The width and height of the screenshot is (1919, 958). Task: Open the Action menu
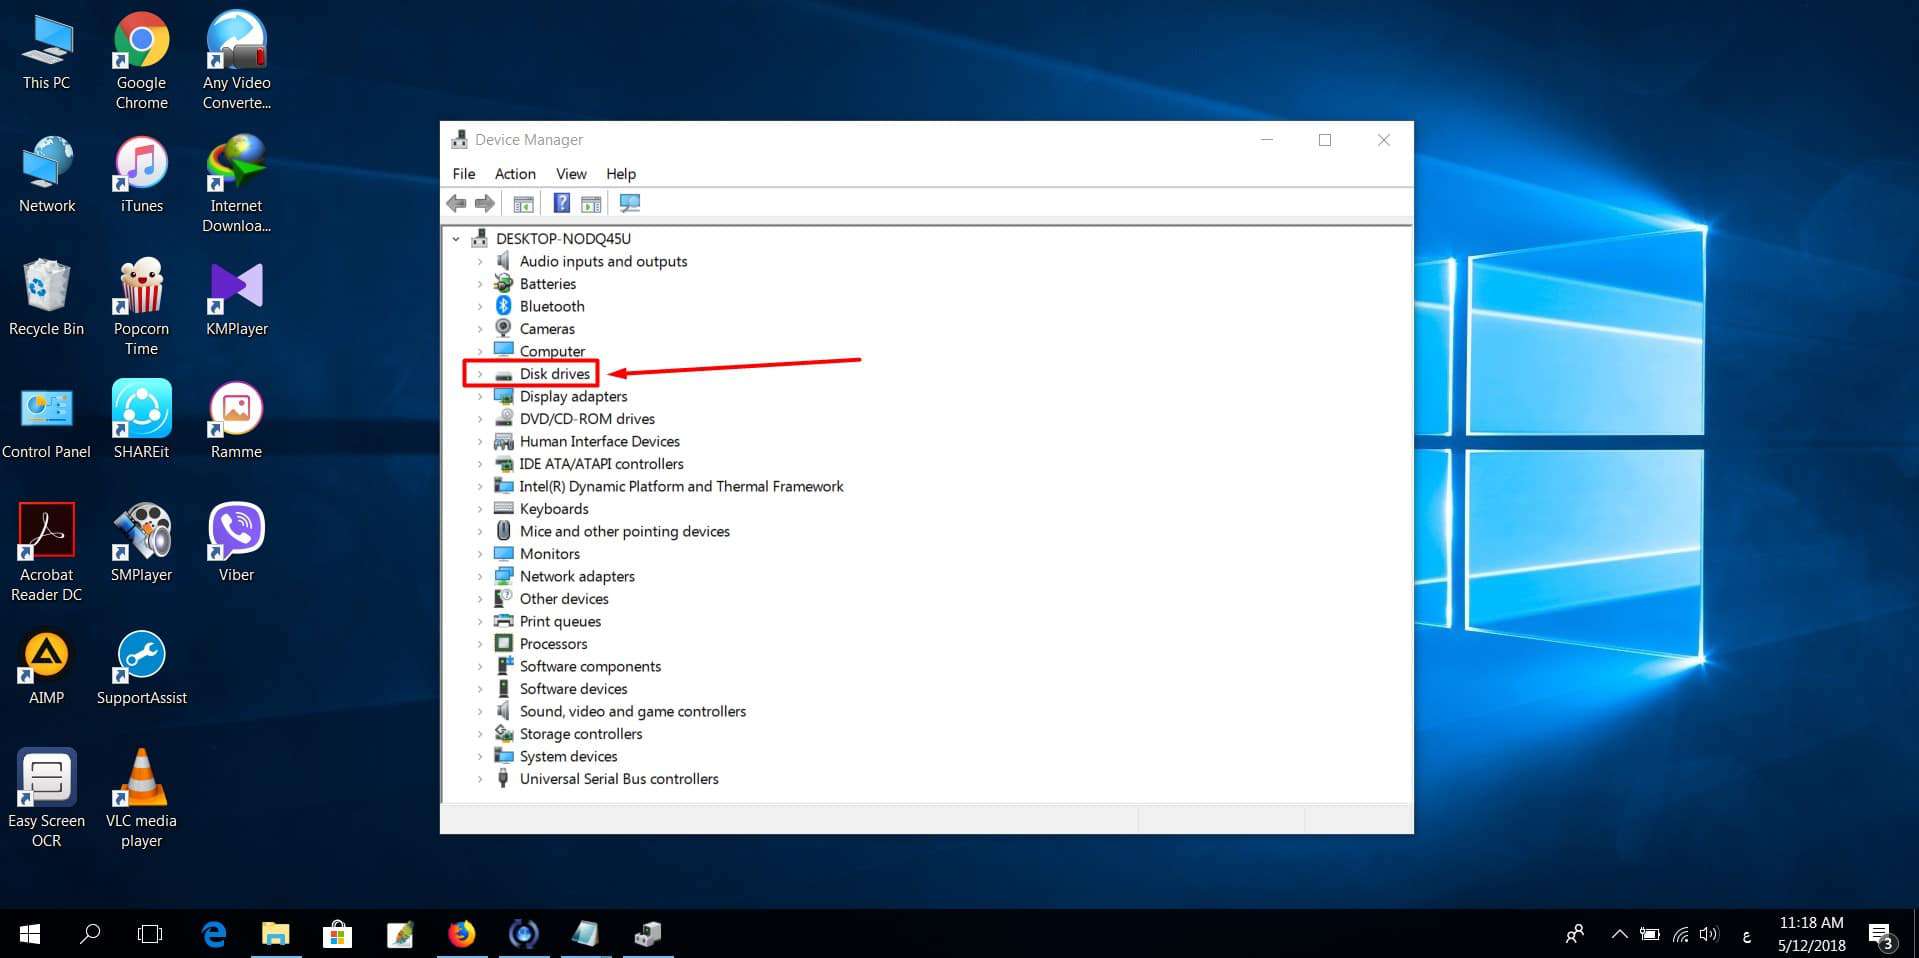[515, 174]
